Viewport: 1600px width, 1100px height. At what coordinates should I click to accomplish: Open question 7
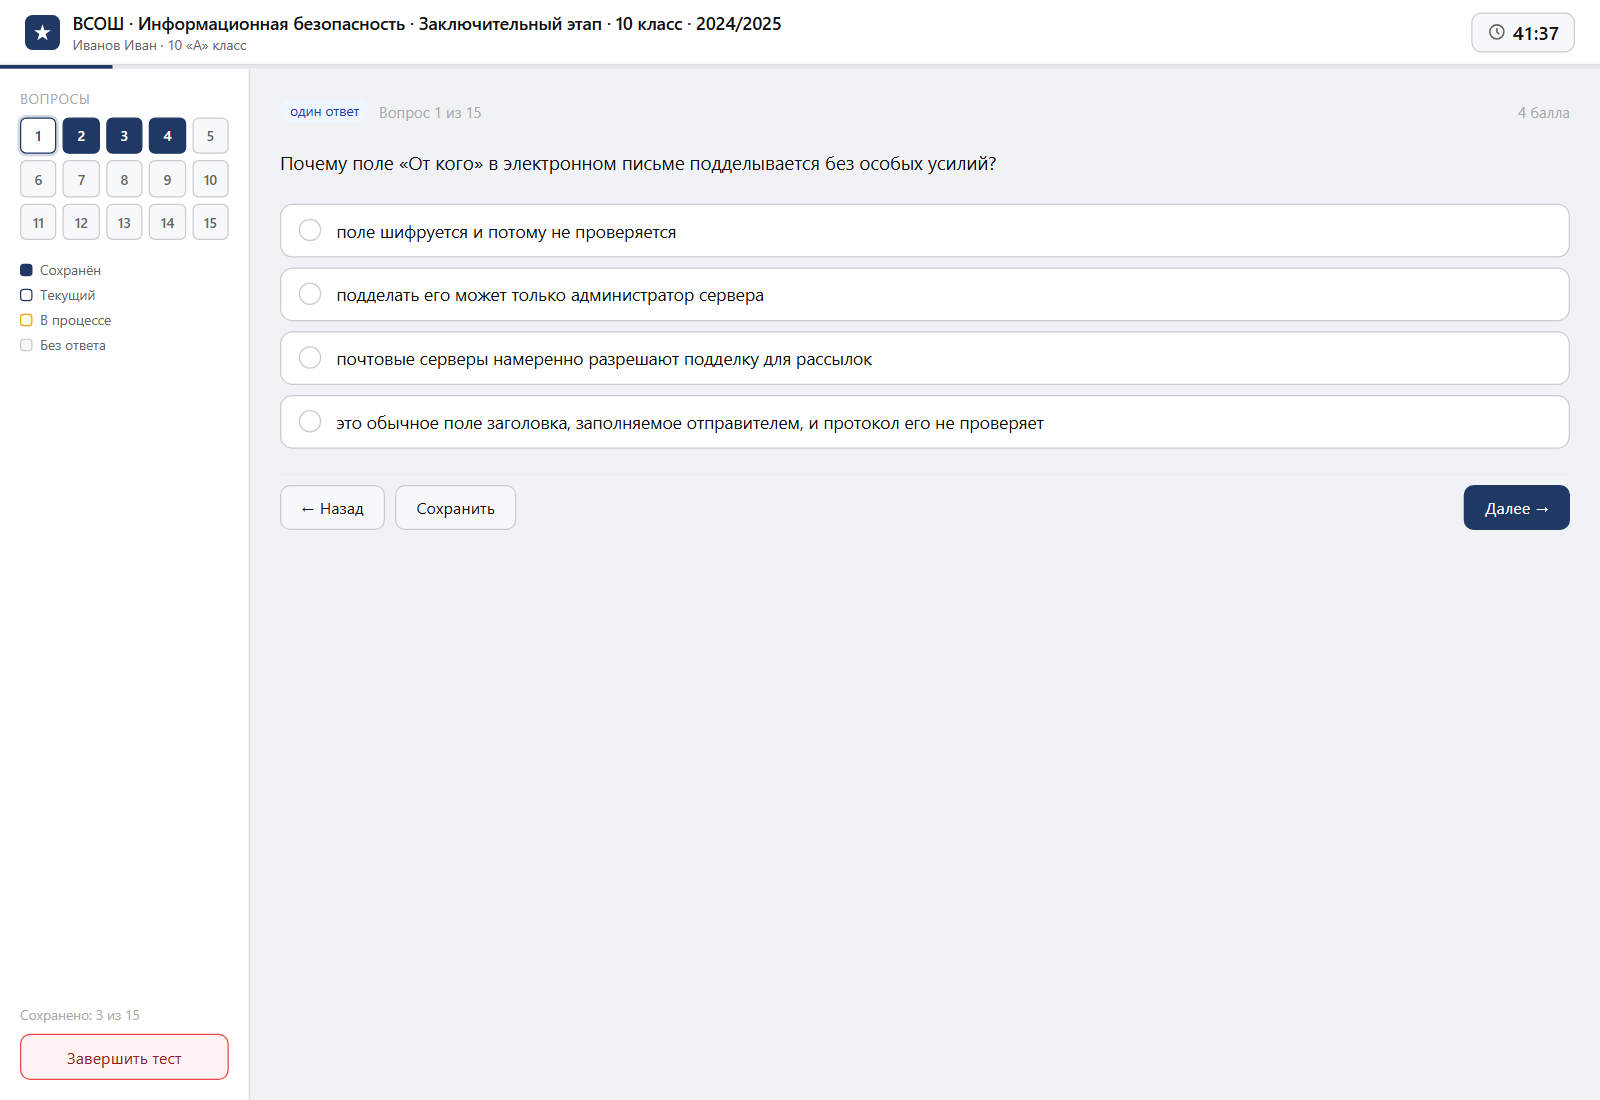[81, 180]
